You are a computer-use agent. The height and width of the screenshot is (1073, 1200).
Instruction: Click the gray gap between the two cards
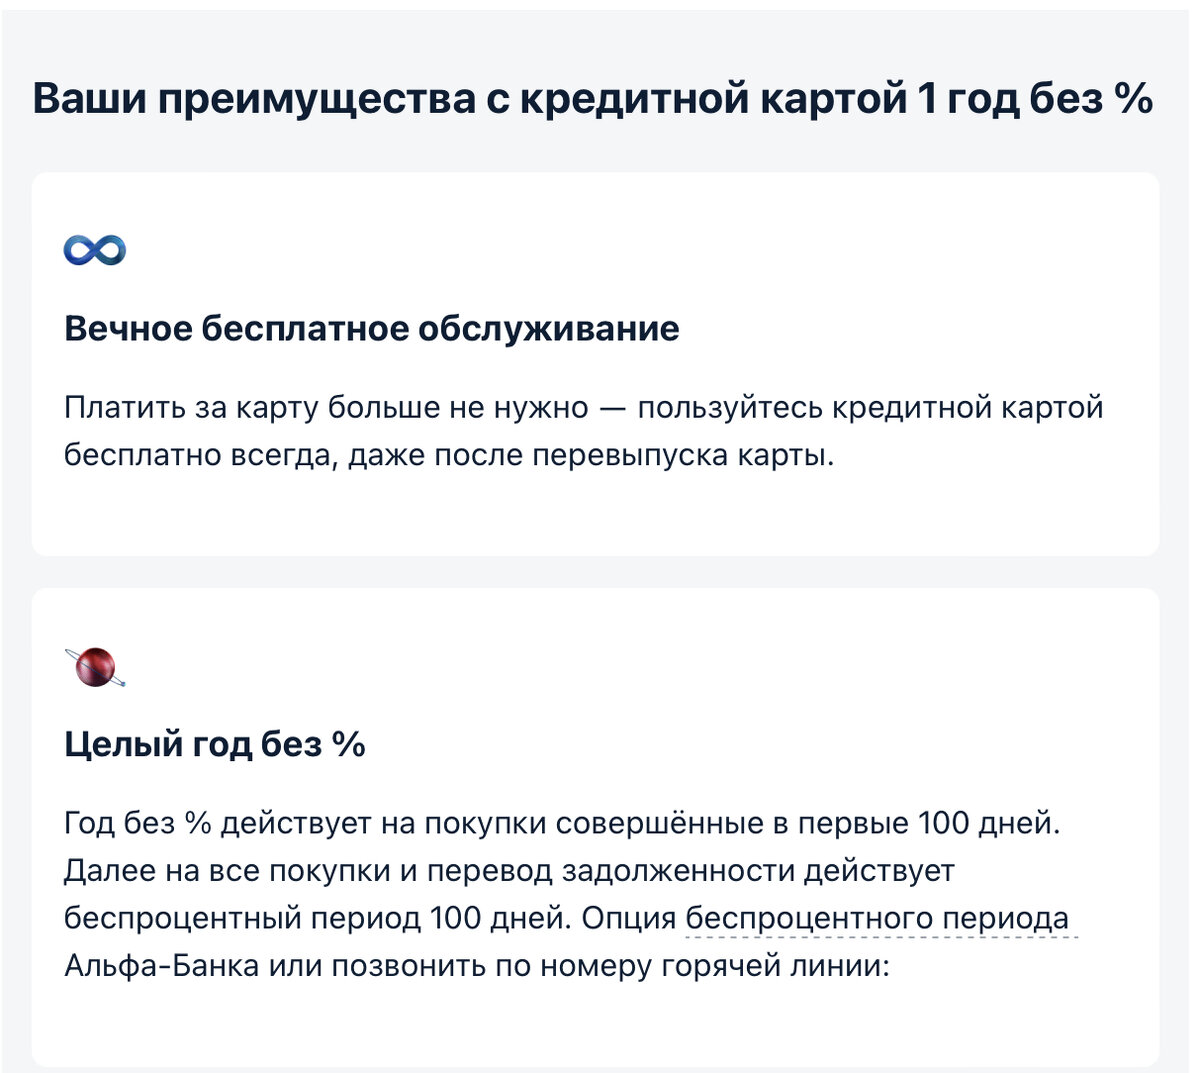coord(595,572)
